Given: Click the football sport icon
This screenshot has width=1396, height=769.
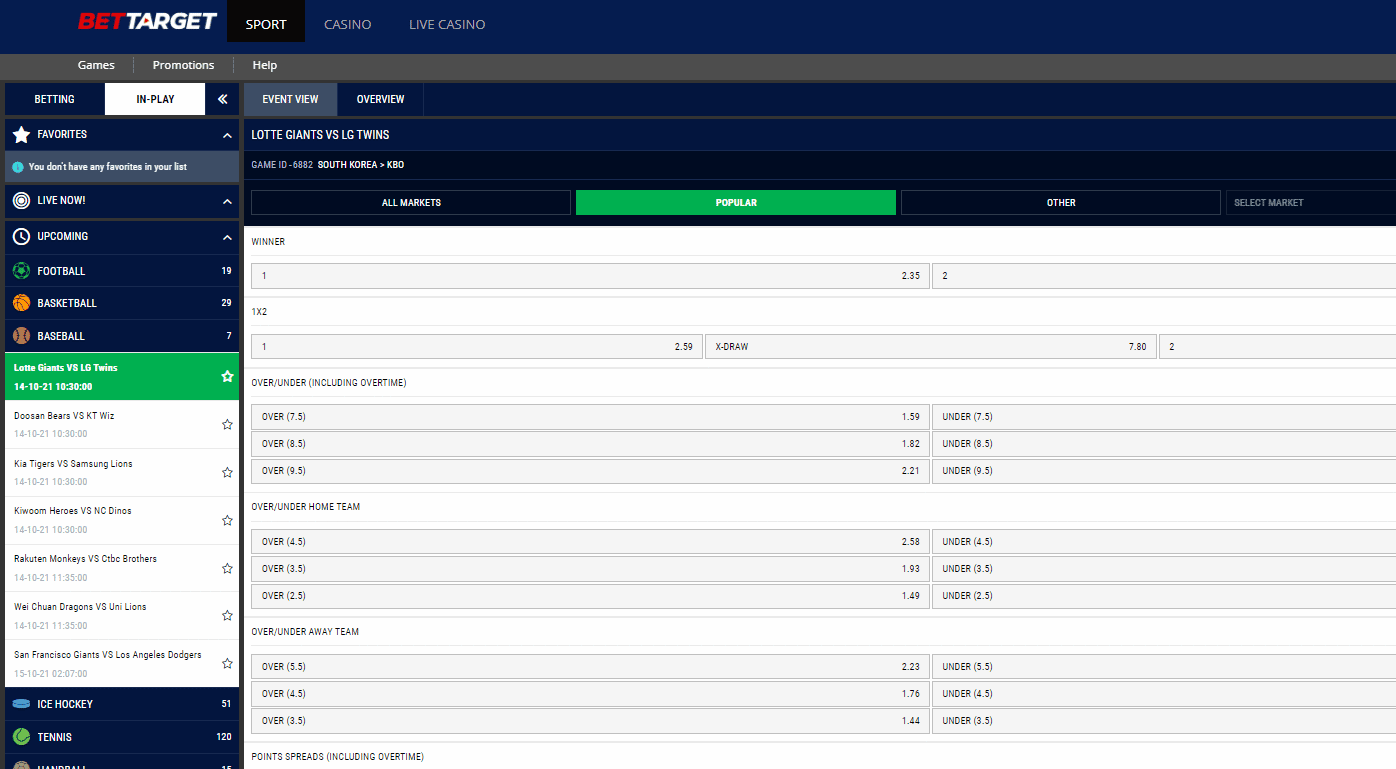Looking at the screenshot, I should point(21,271).
